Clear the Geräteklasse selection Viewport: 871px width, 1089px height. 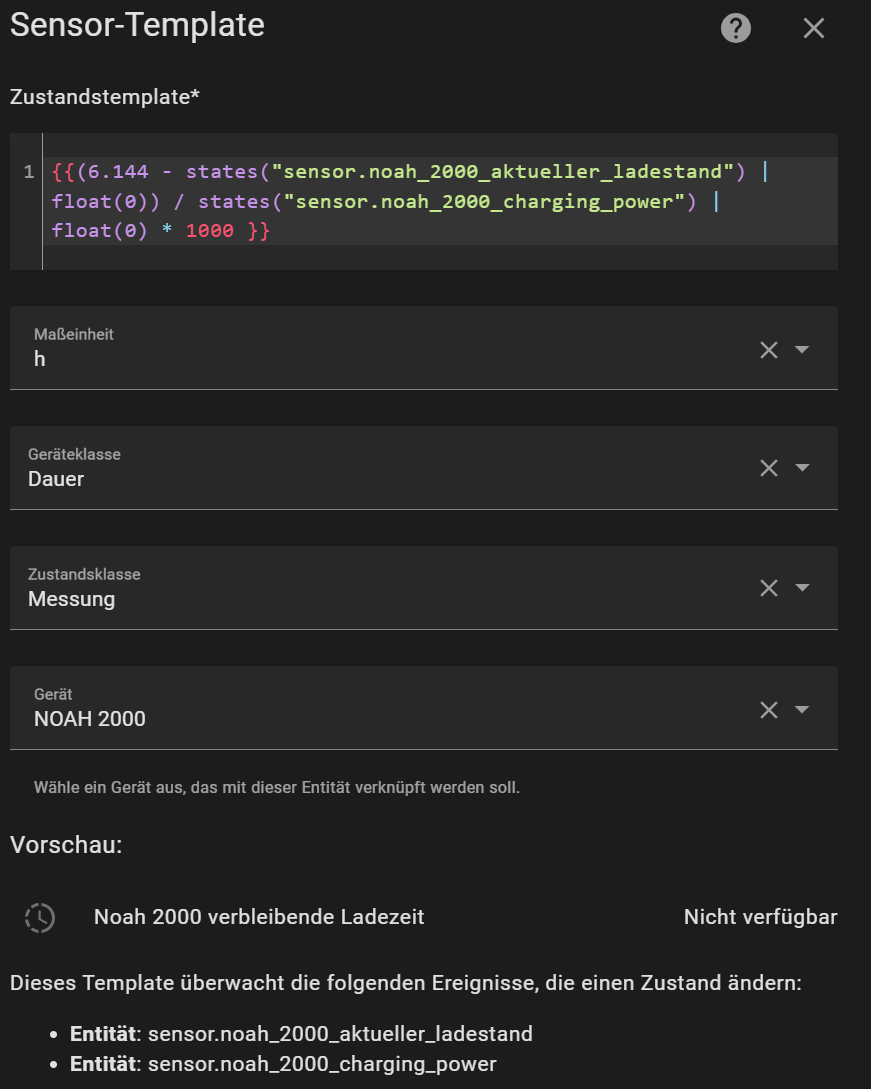pyautogui.click(x=769, y=467)
